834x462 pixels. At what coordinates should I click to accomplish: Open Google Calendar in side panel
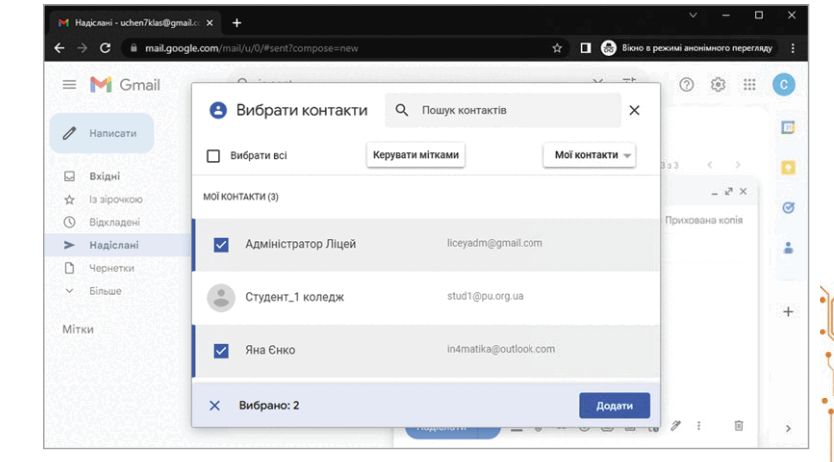tap(788, 128)
